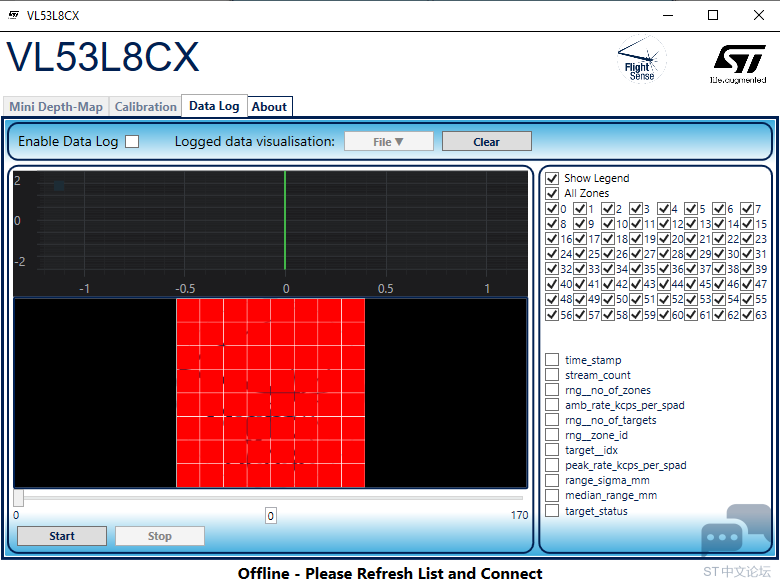Click the slider maximum value 170

pos(519,515)
